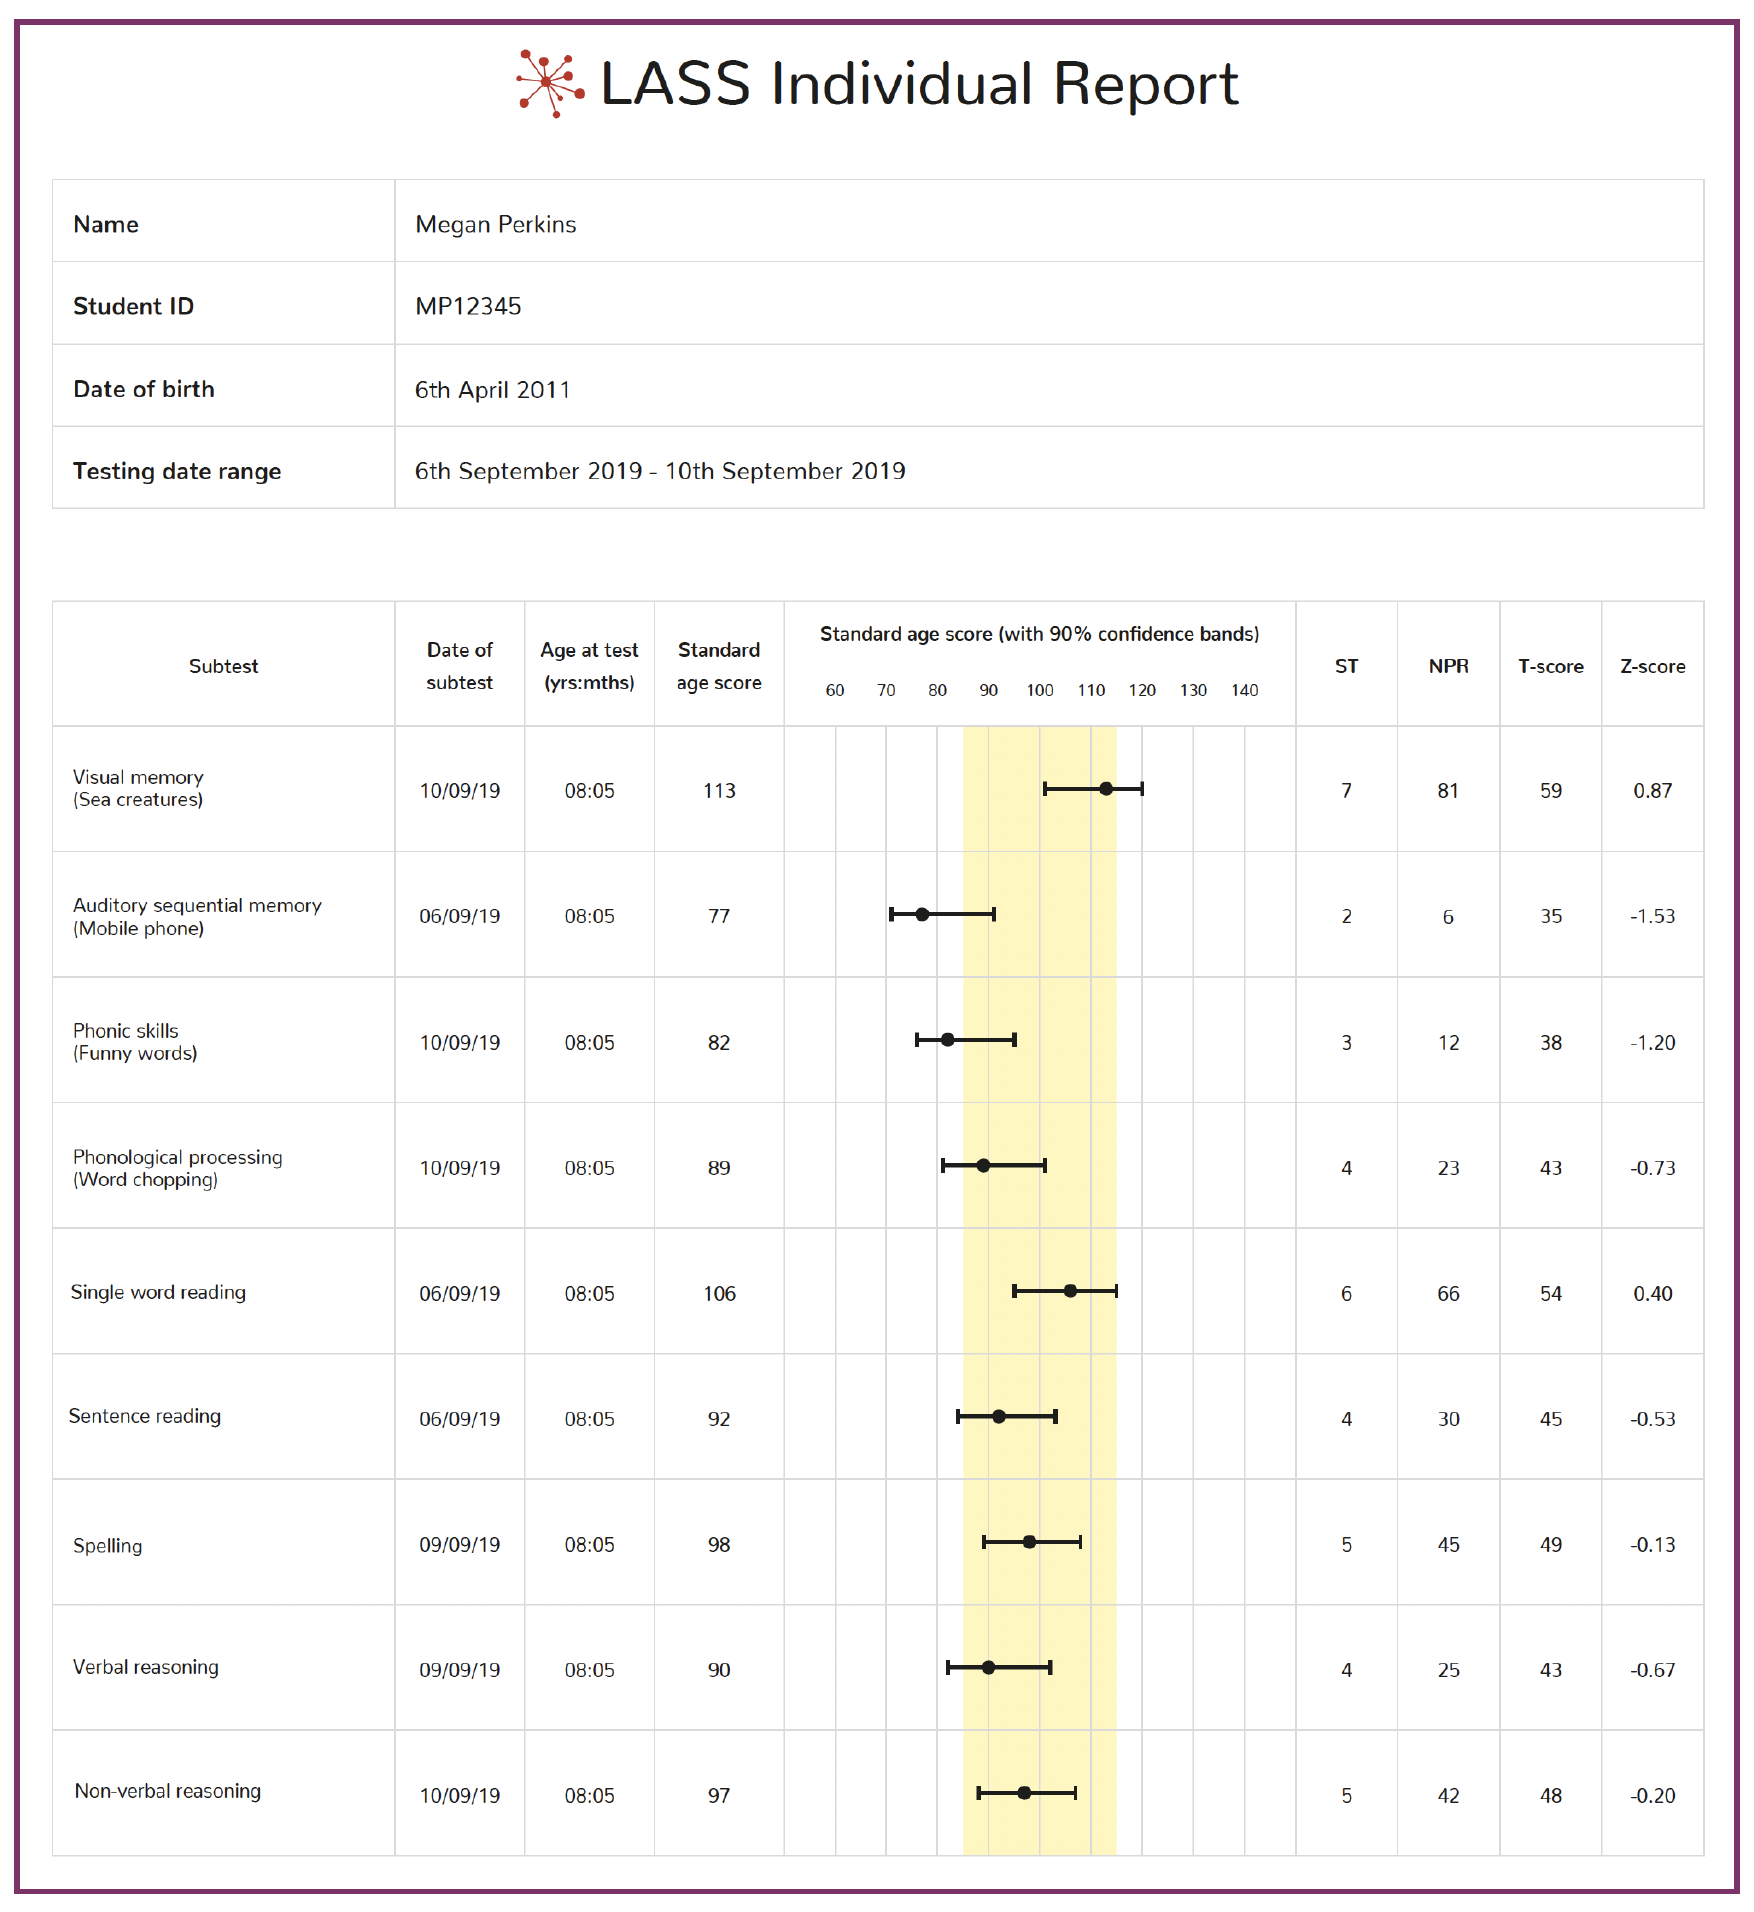Click the NPR value 45 in Spelling row
The height and width of the screenshot is (1912, 1754).
pyautogui.click(x=1448, y=1545)
